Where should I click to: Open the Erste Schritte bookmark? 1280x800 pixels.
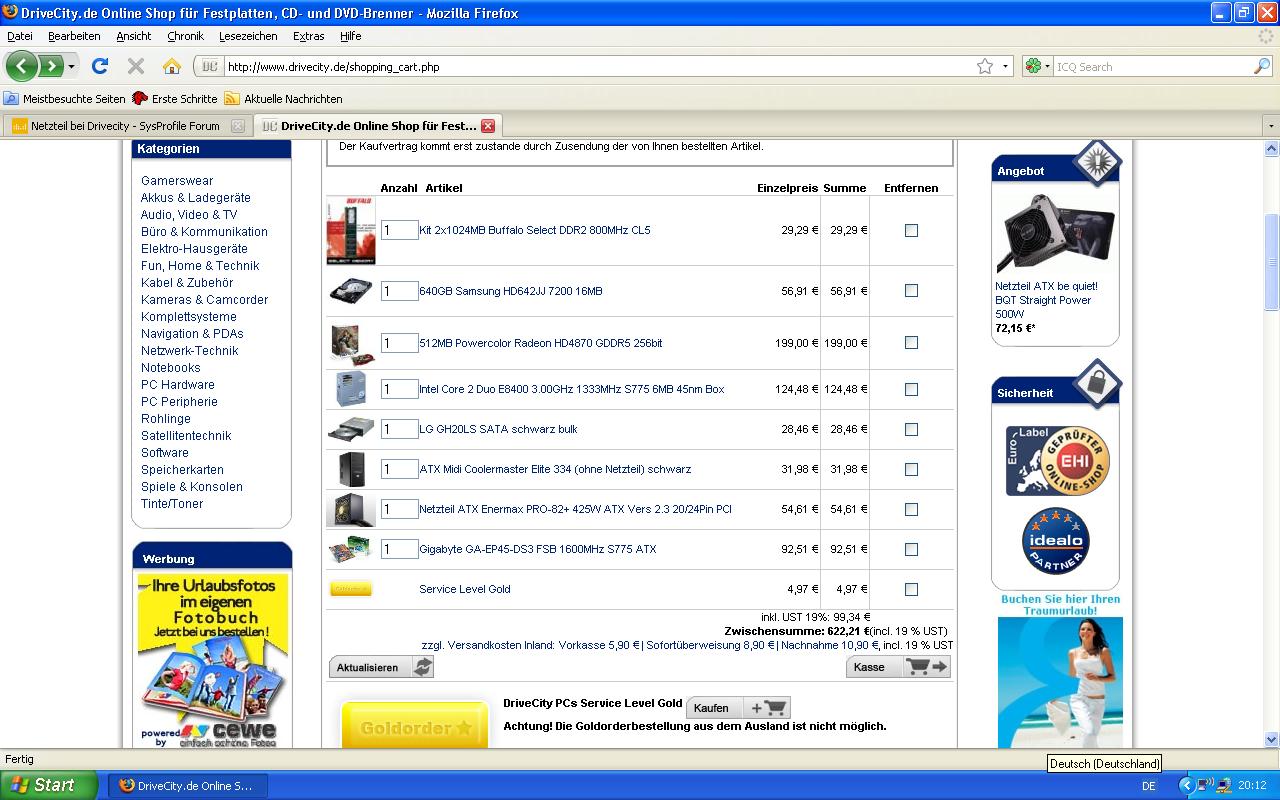point(174,99)
